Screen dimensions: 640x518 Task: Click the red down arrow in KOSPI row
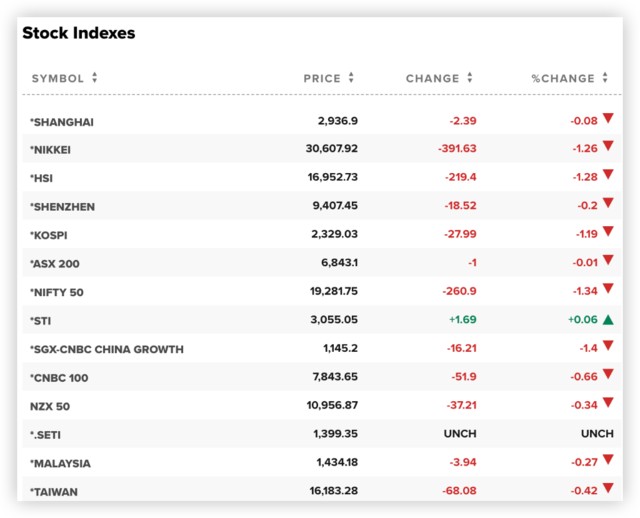[x=607, y=234]
